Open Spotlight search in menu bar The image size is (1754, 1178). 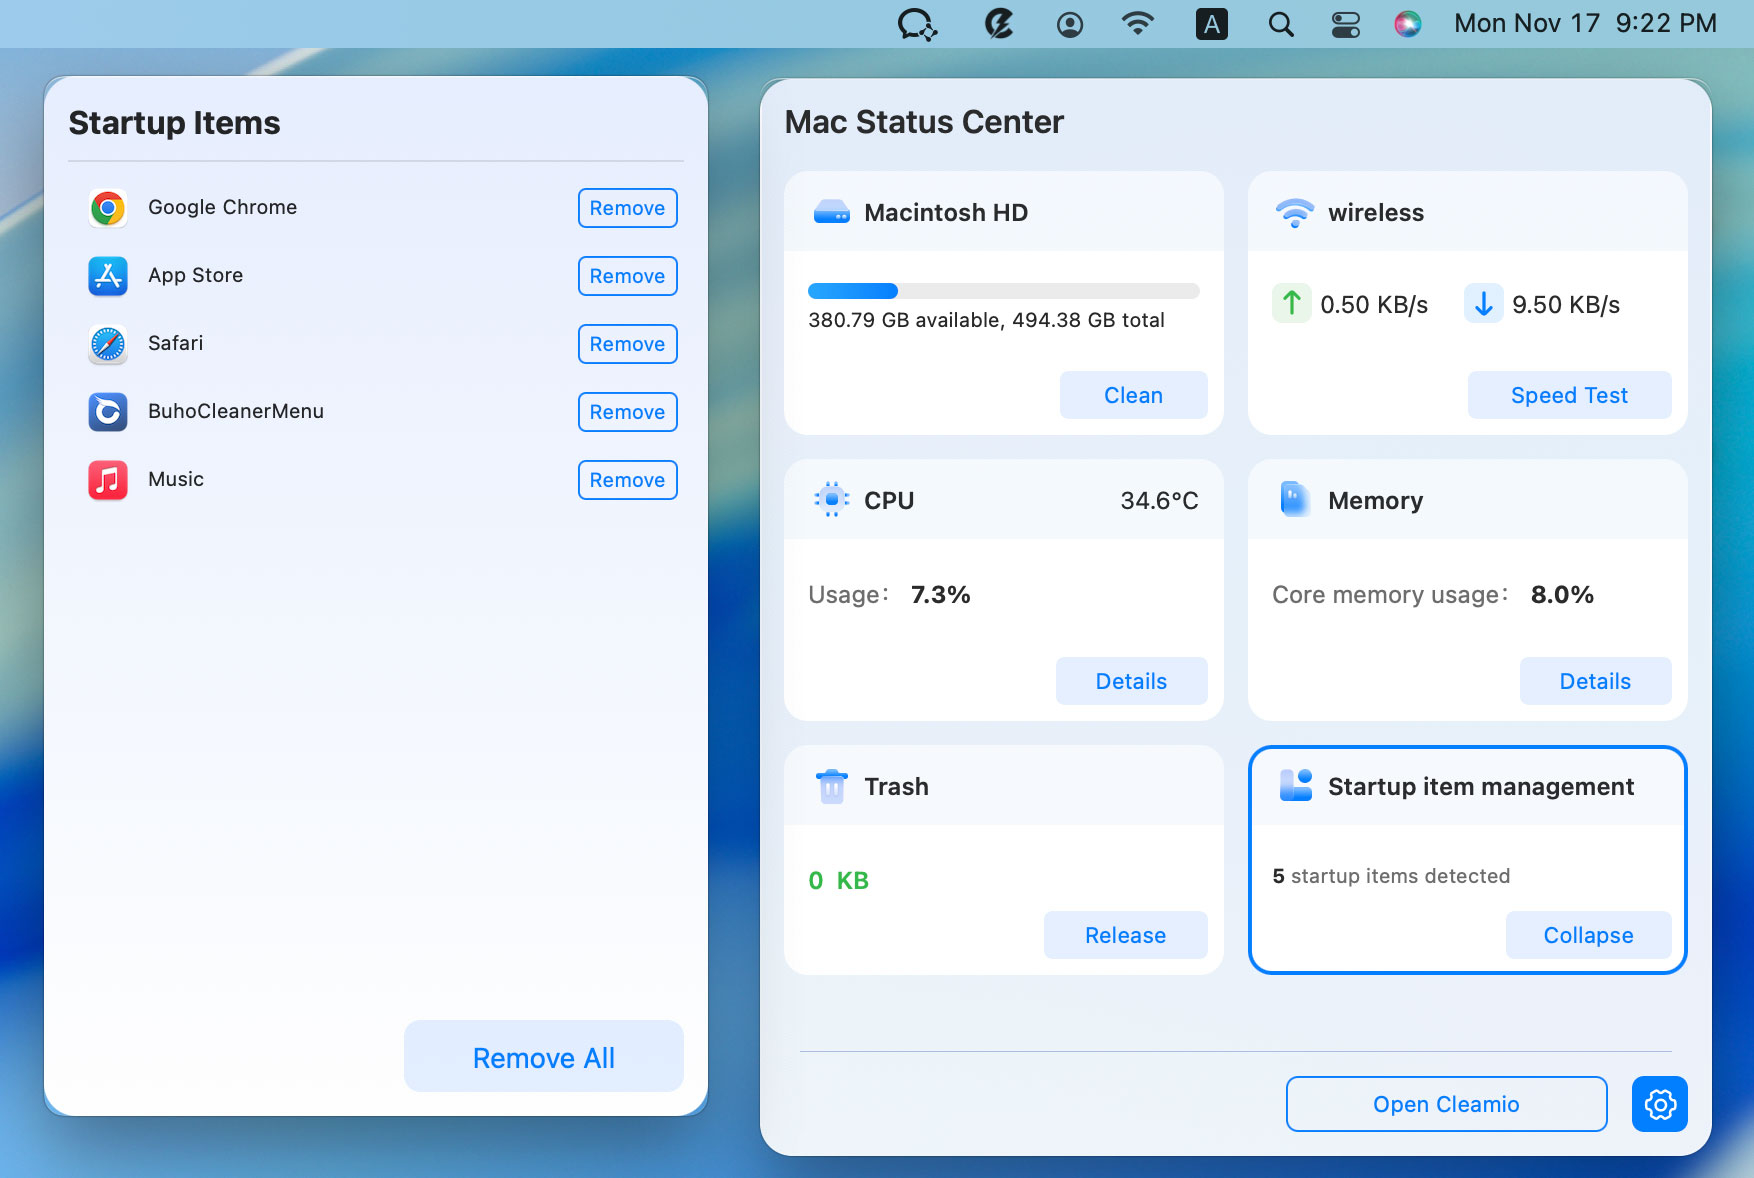(x=1280, y=24)
